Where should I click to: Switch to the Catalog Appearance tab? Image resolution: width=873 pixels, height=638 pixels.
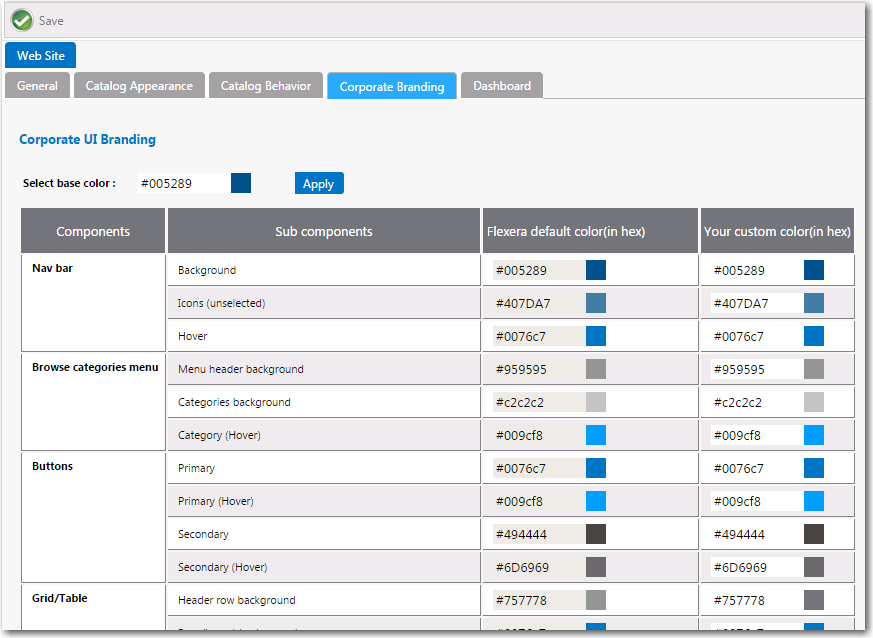click(x=139, y=86)
